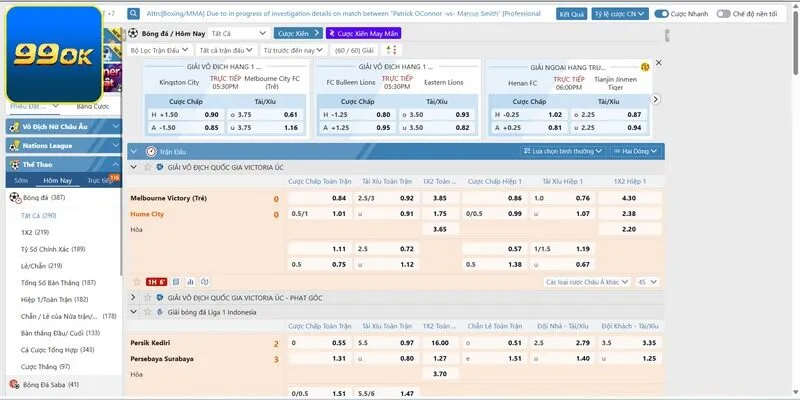Open the Bộ Lọc Trận Đấu filter dropdown
This screenshot has height=400, width=800.
pyautogui.click(x=158, y=49)
